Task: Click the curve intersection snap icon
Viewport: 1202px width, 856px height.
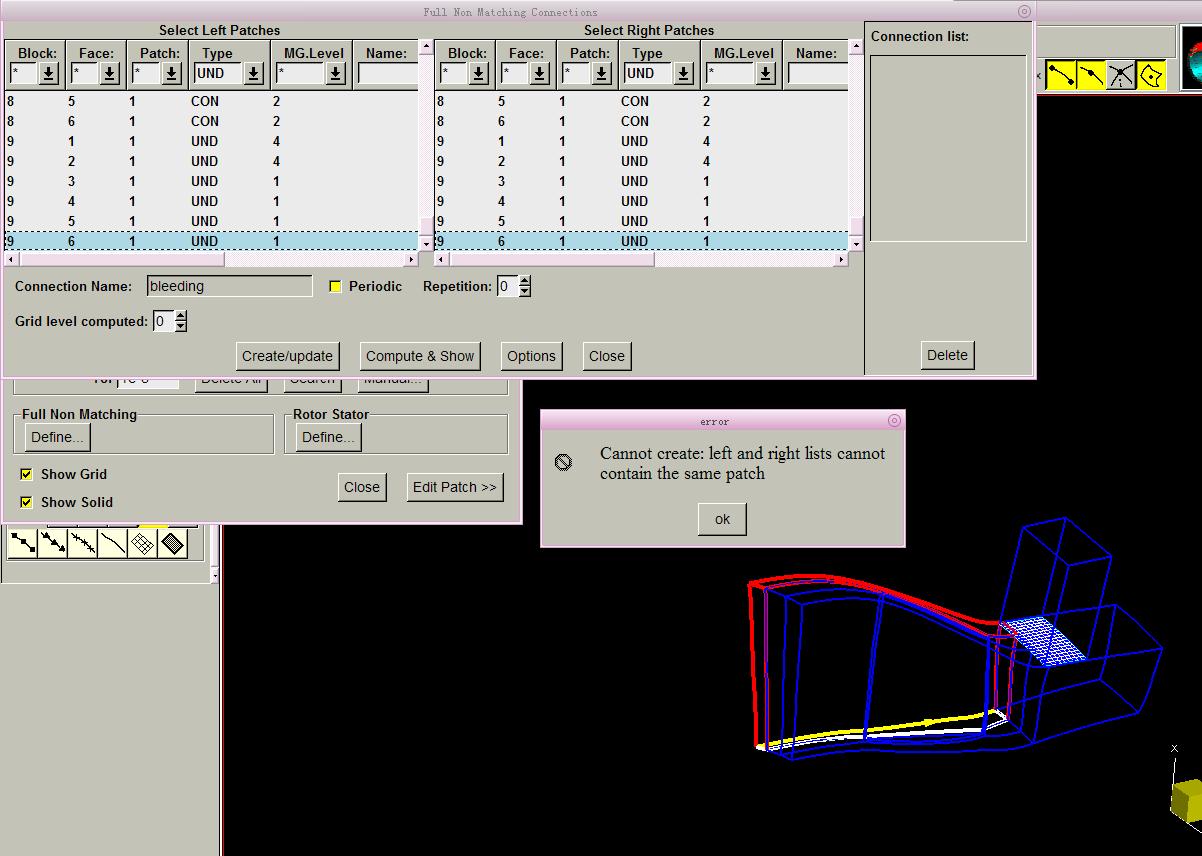Action: click(x=1121, y=75)
